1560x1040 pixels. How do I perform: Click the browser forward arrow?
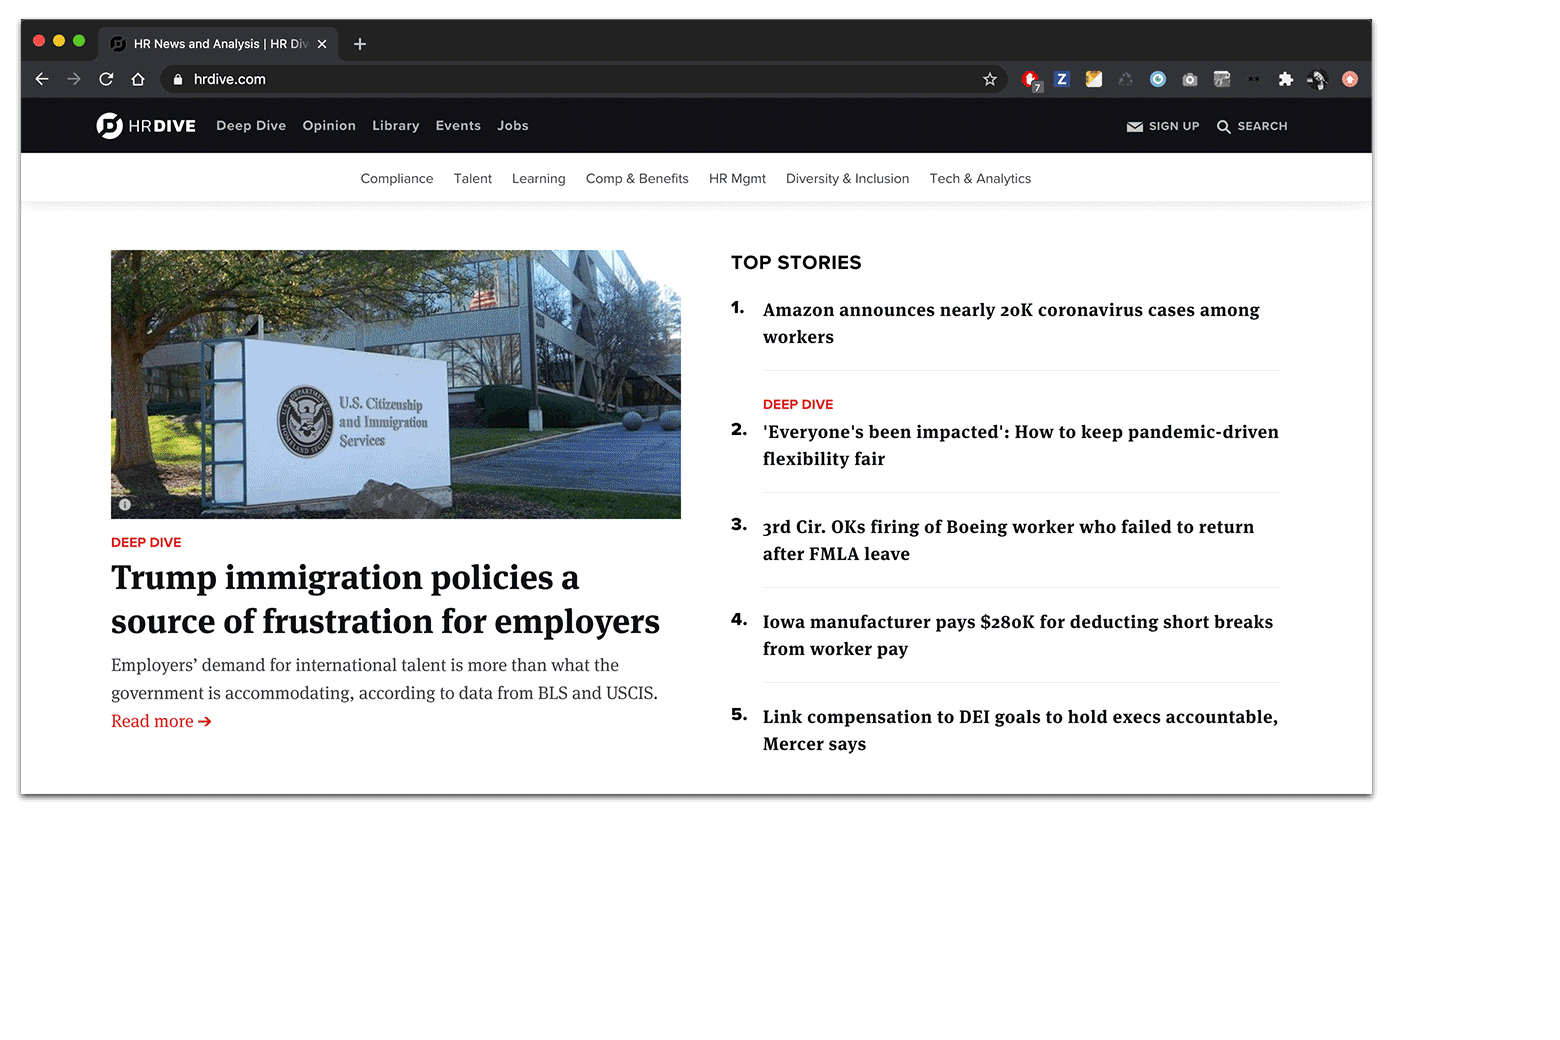pos(74,79)
